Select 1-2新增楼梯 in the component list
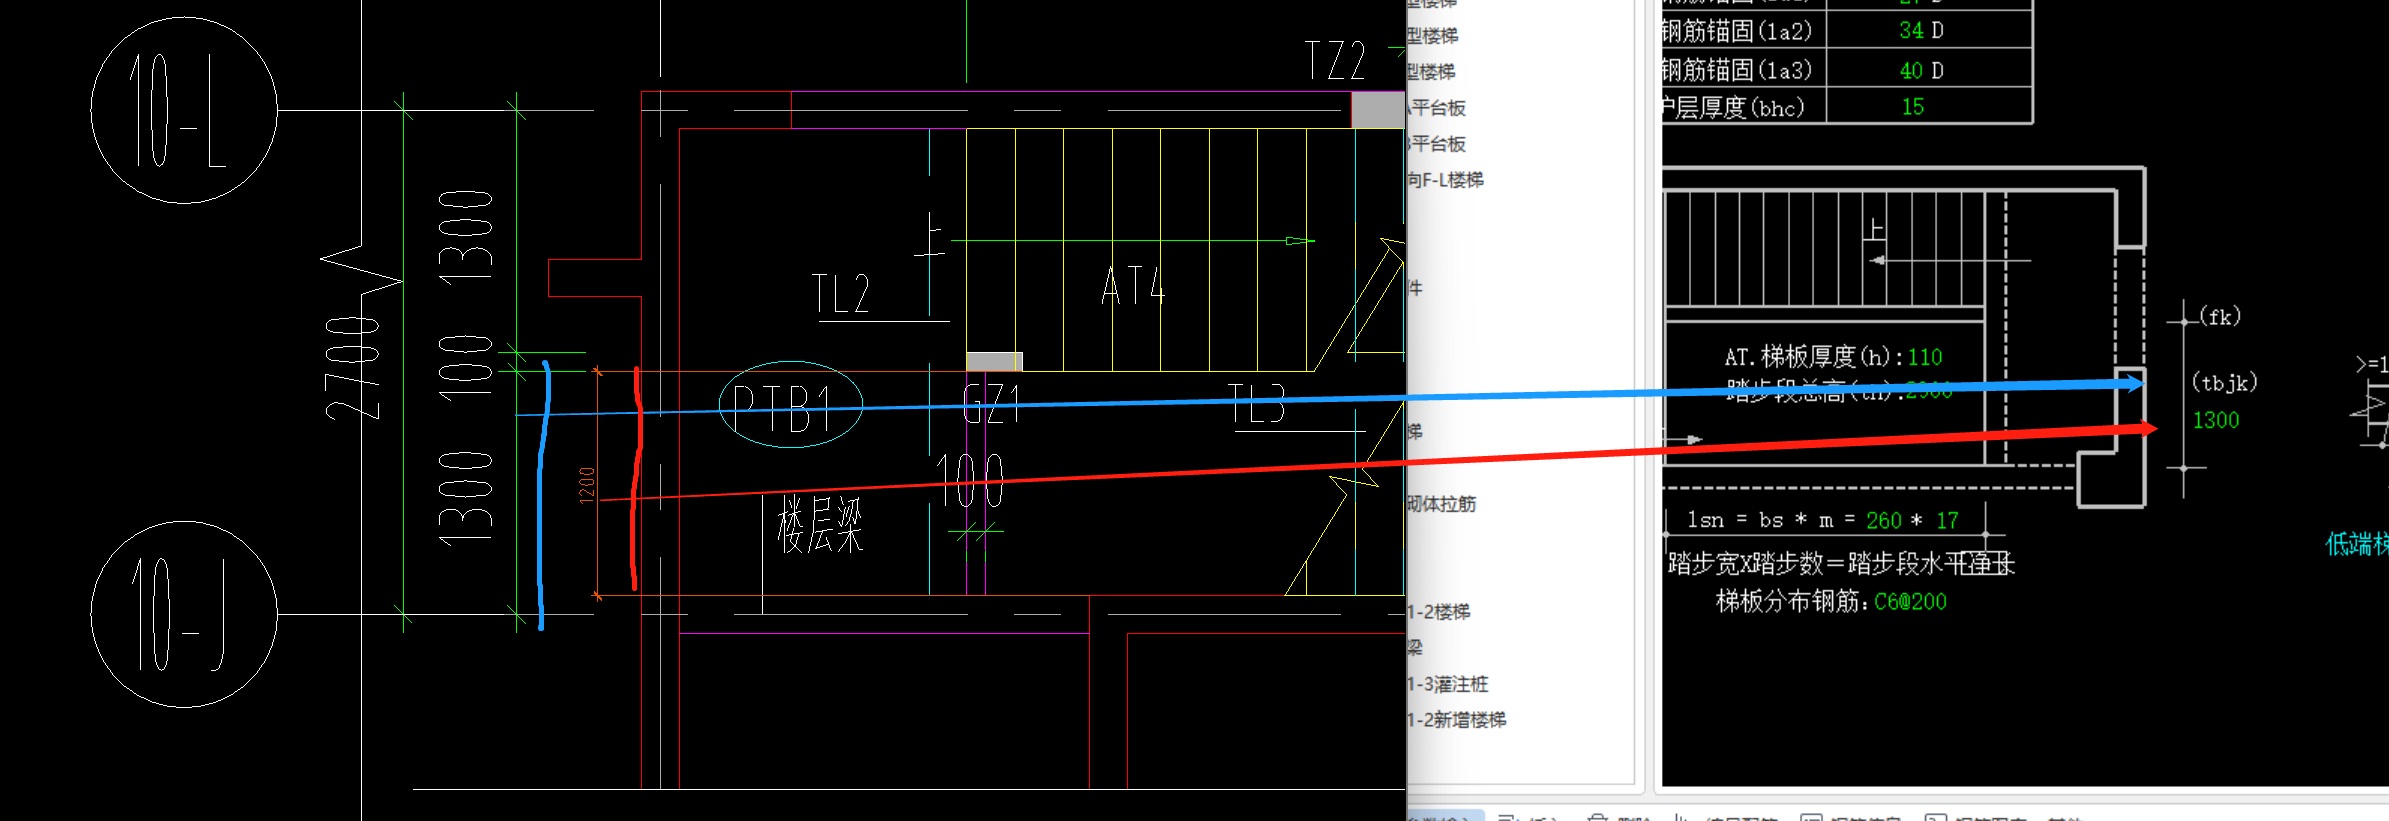The width and height of the screenshot is (2389, 821). point(1457,720)
